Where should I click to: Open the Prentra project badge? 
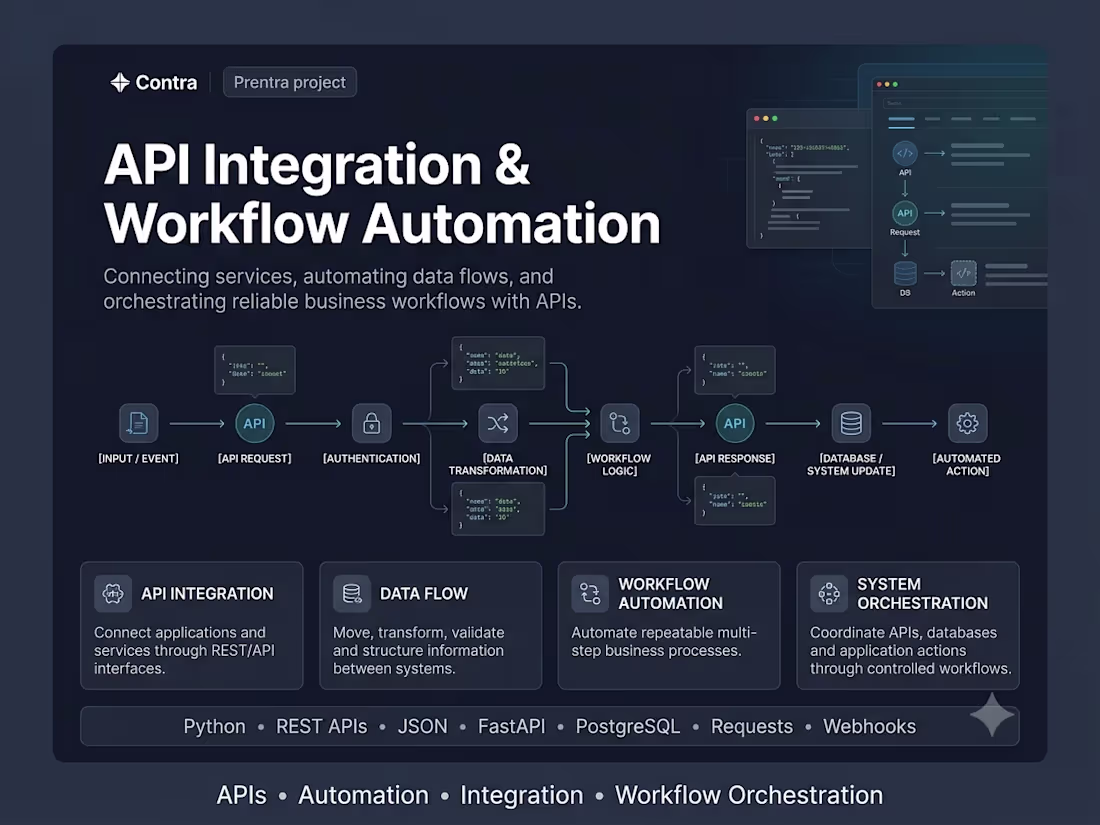tap(290, 82)
